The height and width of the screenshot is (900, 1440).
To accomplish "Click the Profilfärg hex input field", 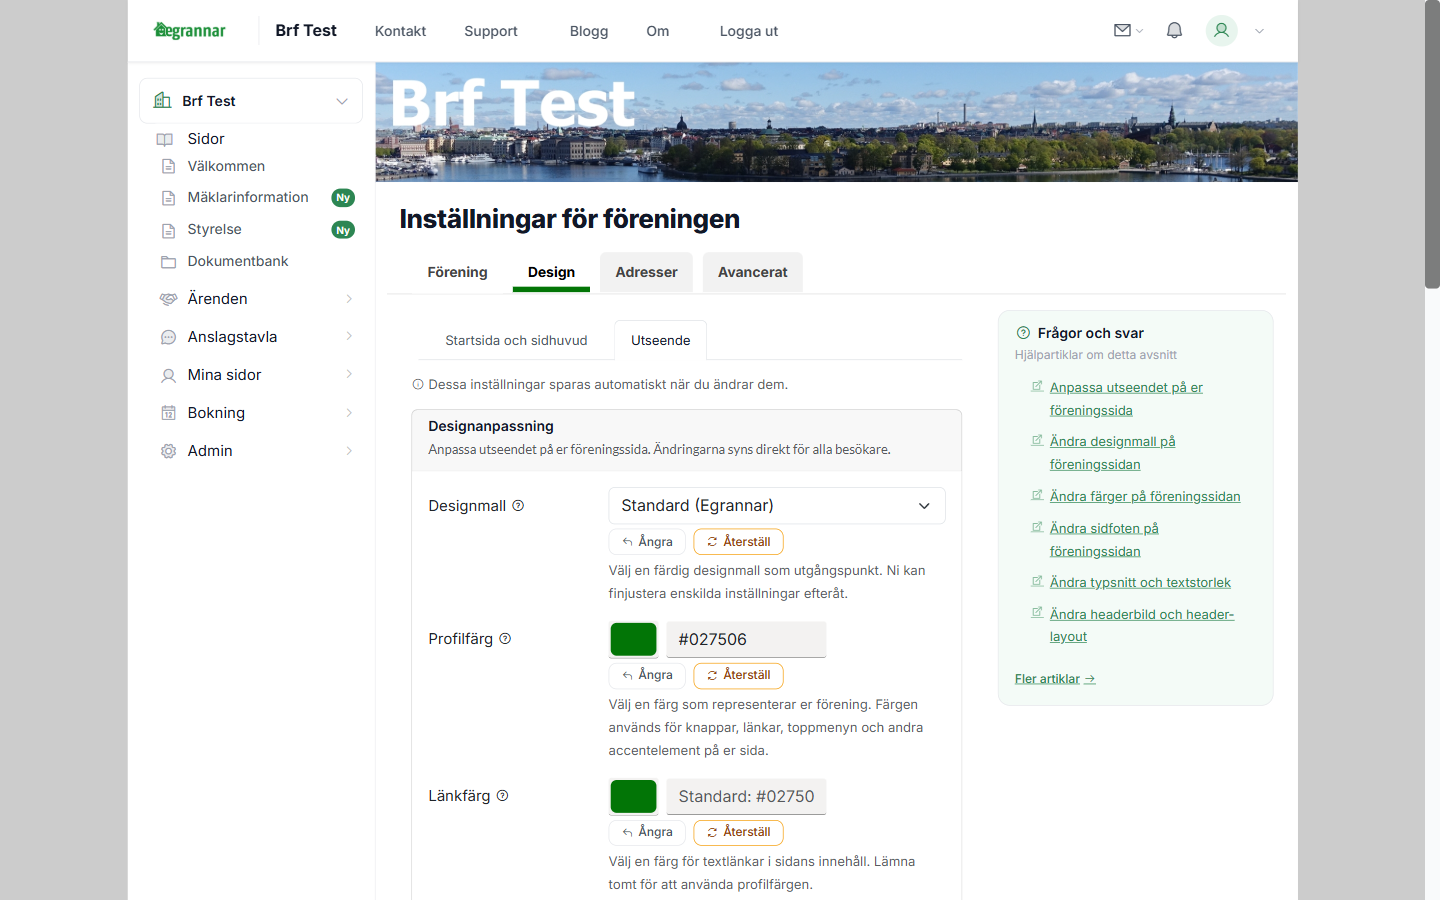I will (746, 640).
